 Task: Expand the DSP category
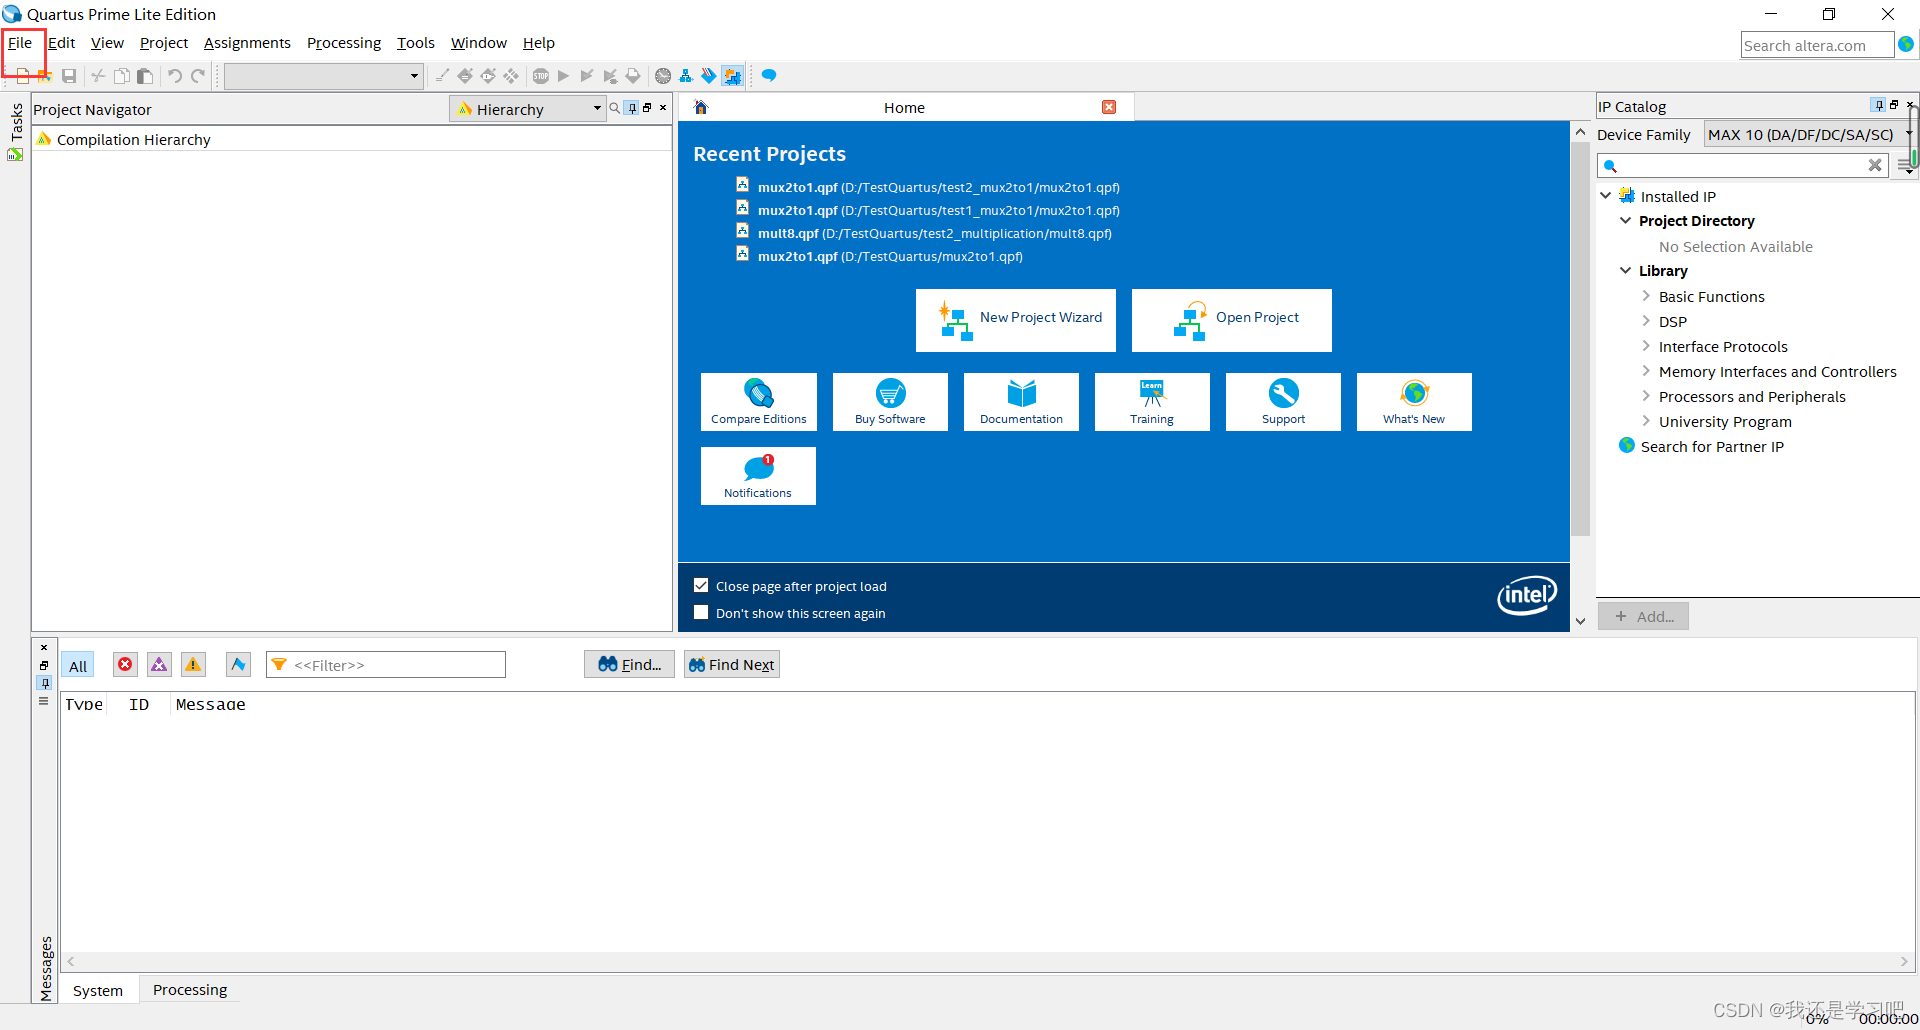[1646, 321]
